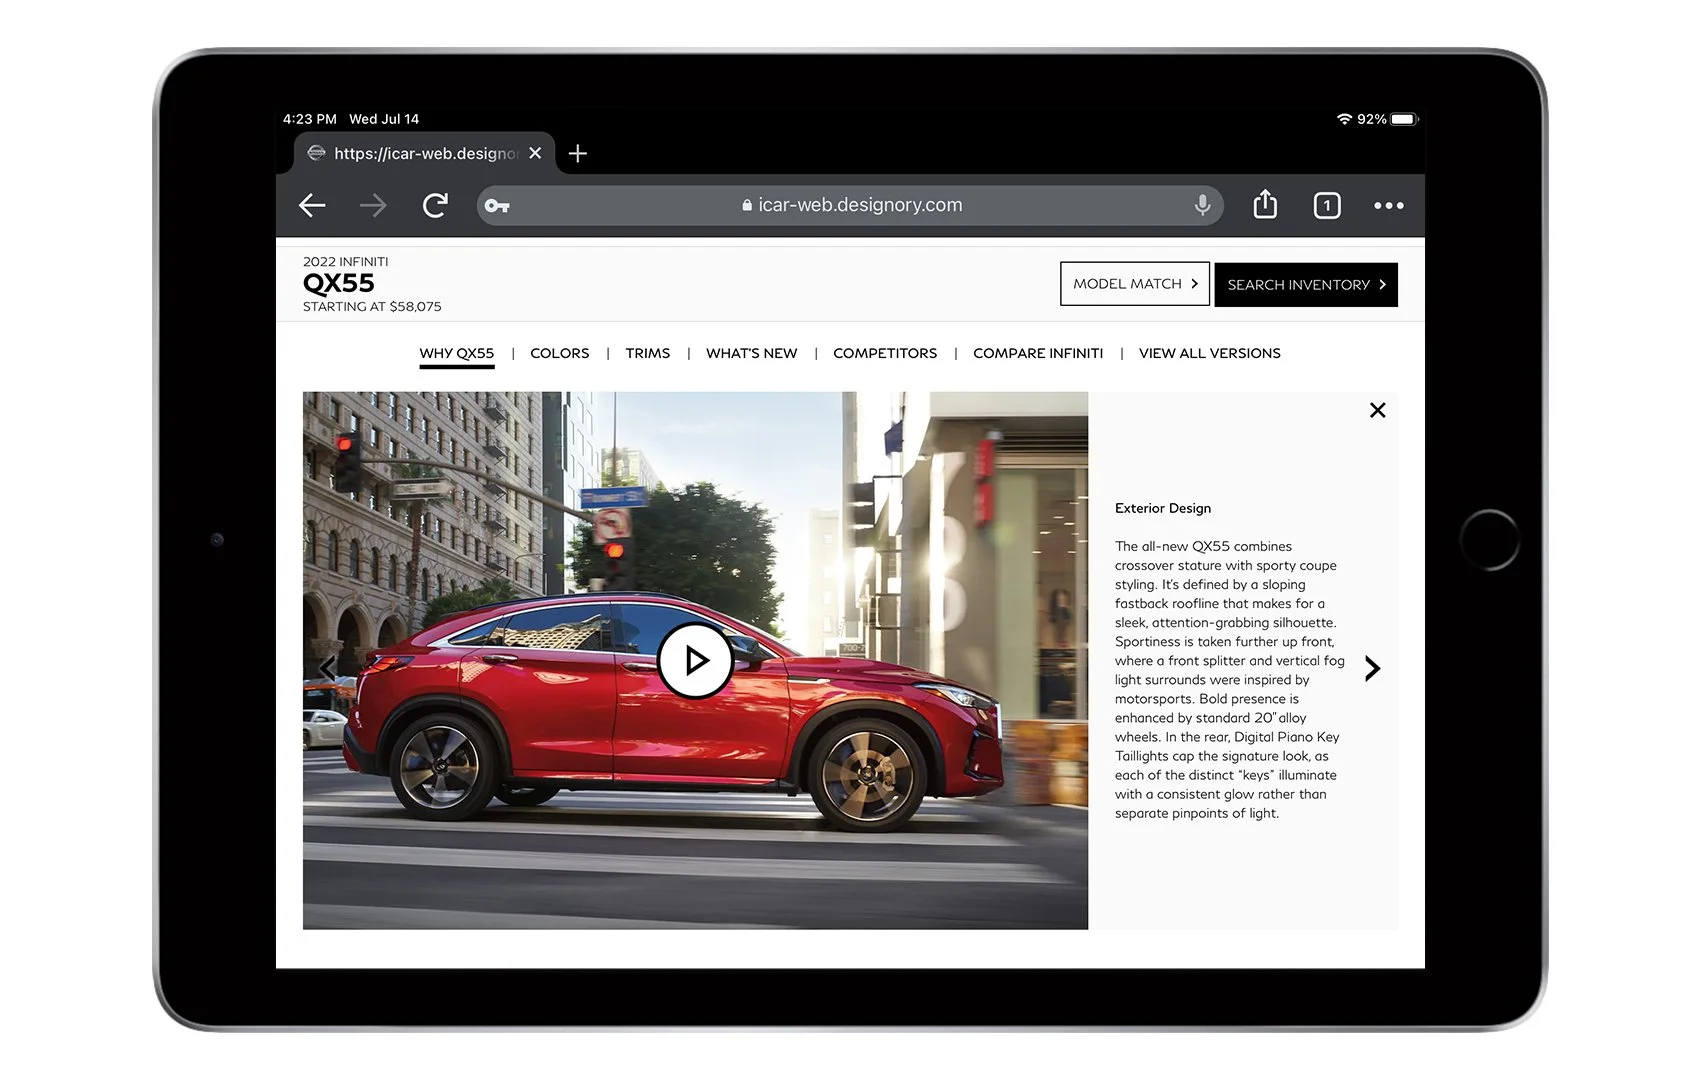
Task: Click the Search Inventory button
Action: click(1306, 285)
